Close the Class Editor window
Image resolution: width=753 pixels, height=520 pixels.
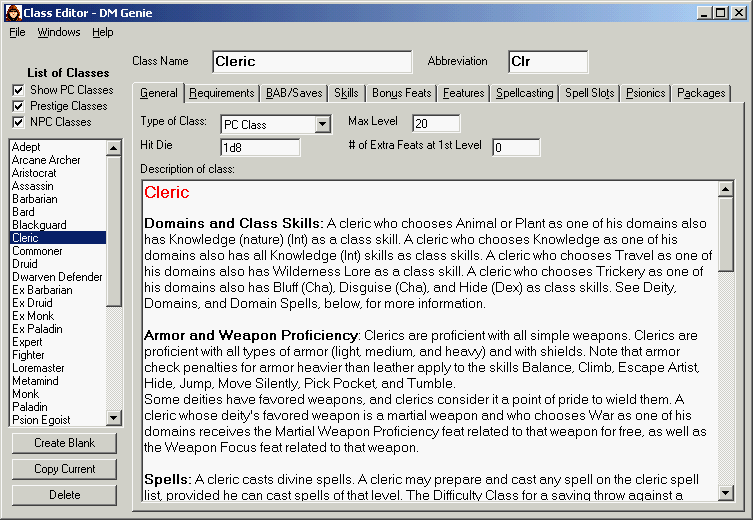tap(738, 13)
